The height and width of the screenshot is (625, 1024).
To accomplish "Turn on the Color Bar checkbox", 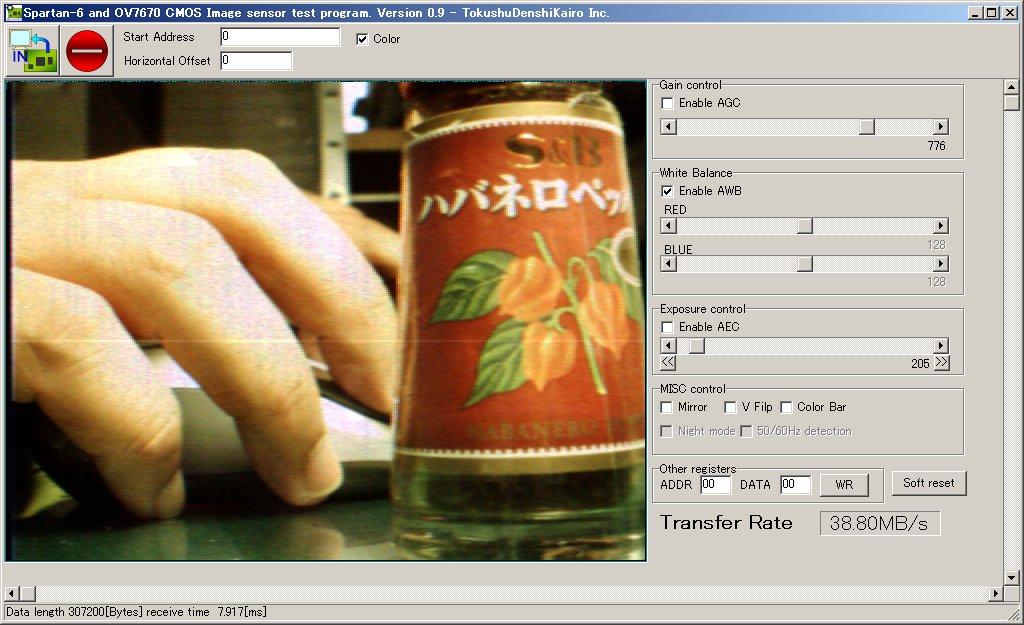I will 787,407.
